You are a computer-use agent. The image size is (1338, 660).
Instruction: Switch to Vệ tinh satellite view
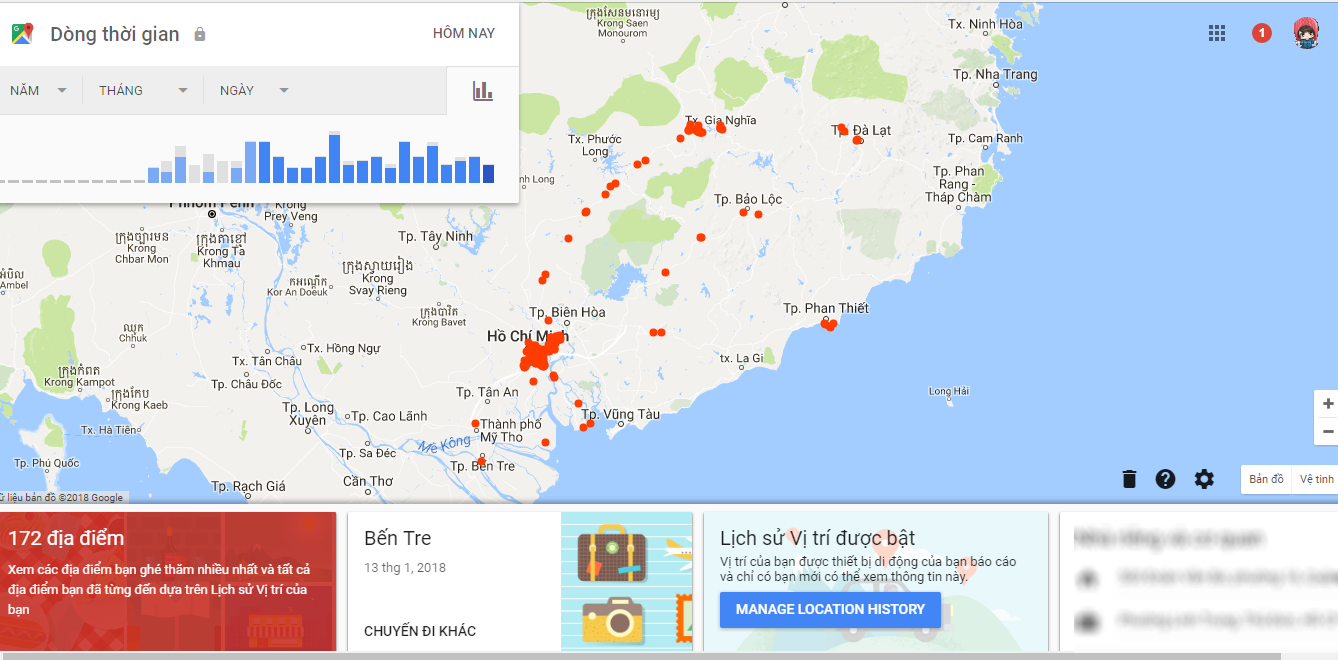(1316, 479)
